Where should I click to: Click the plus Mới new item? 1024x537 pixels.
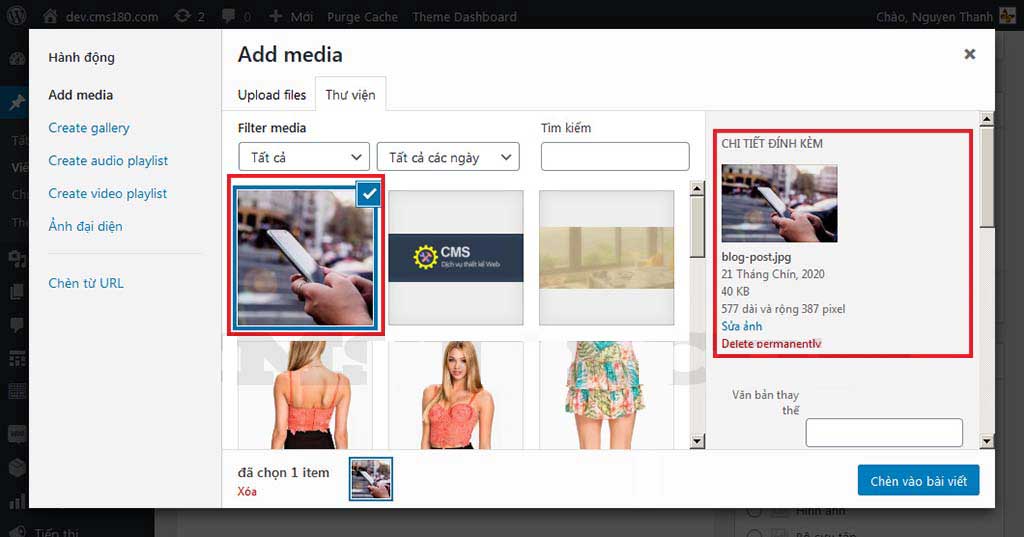tap(291, 16)
